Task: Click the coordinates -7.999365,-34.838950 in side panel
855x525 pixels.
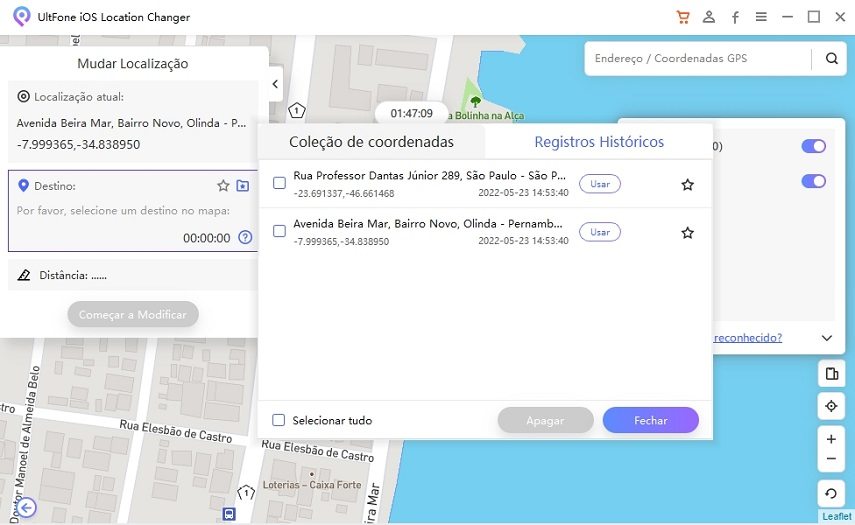Action: point(78,144)
